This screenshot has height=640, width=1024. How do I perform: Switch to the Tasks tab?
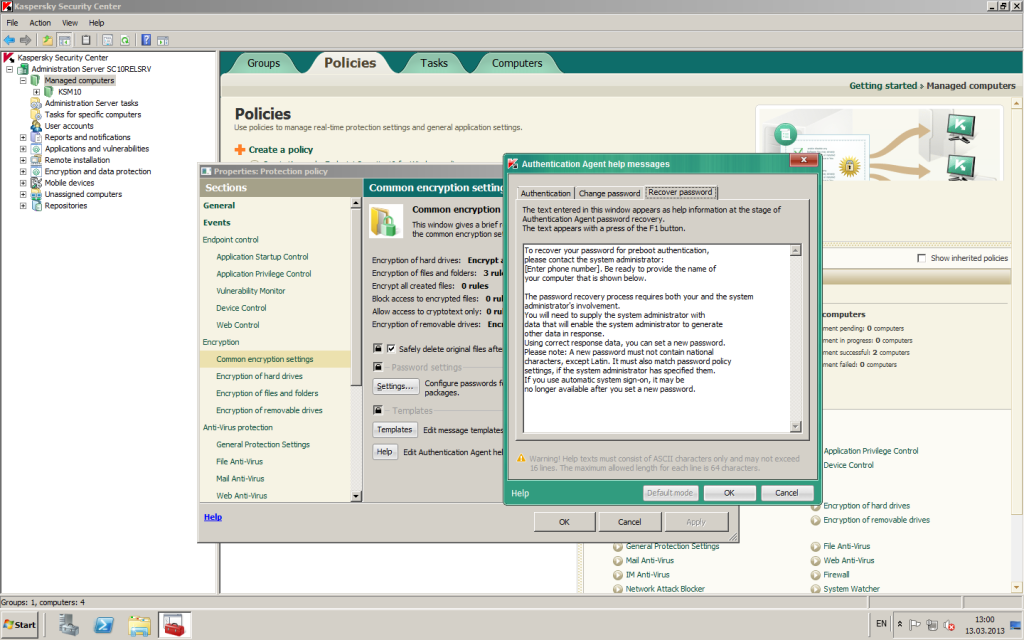(434, 63)
